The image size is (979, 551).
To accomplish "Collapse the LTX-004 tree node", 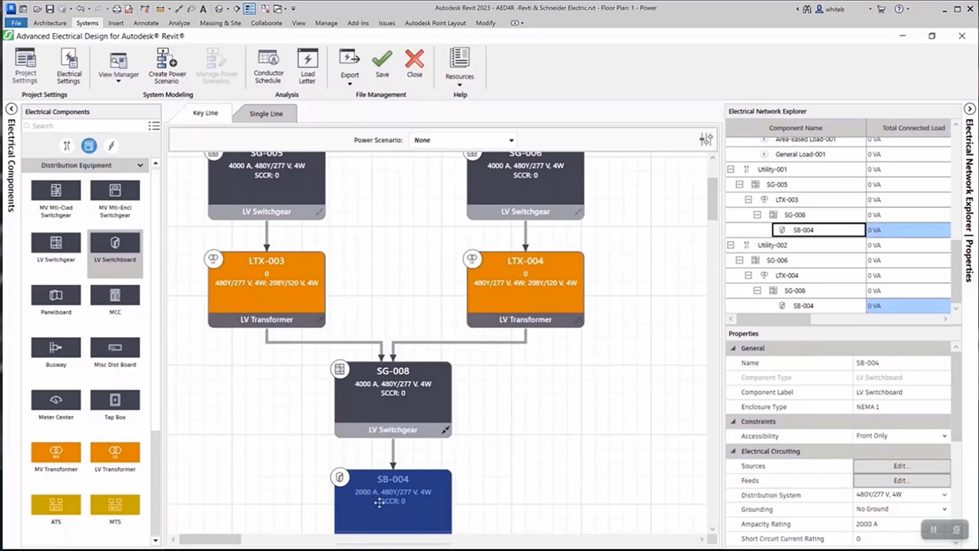I will (x=748, y=275).
